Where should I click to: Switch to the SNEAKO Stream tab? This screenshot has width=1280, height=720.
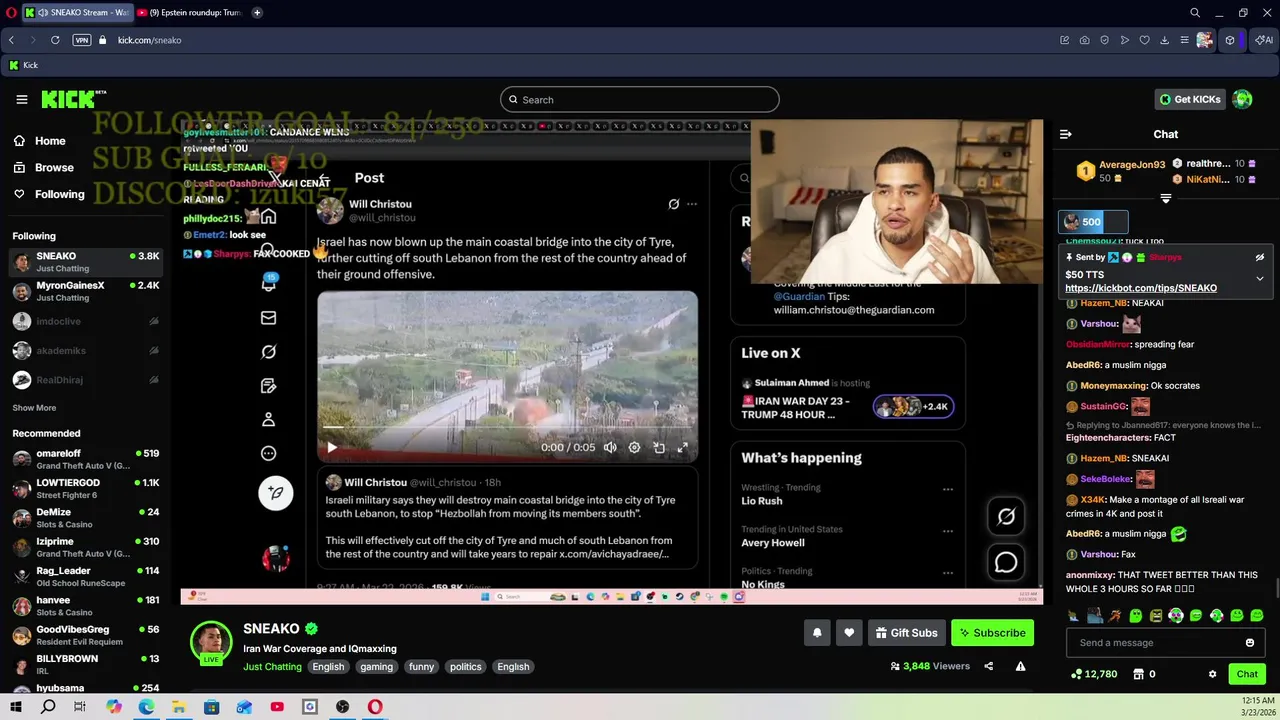pos(78,13)
